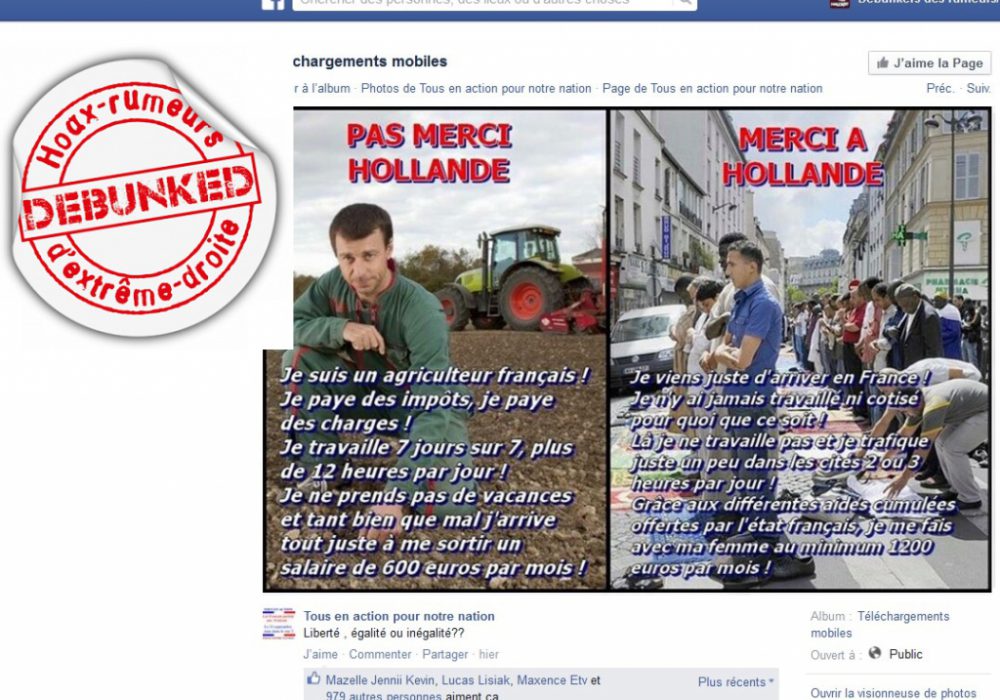
Task: Go to next photo via Suiv.
Action: click(978, 89)
